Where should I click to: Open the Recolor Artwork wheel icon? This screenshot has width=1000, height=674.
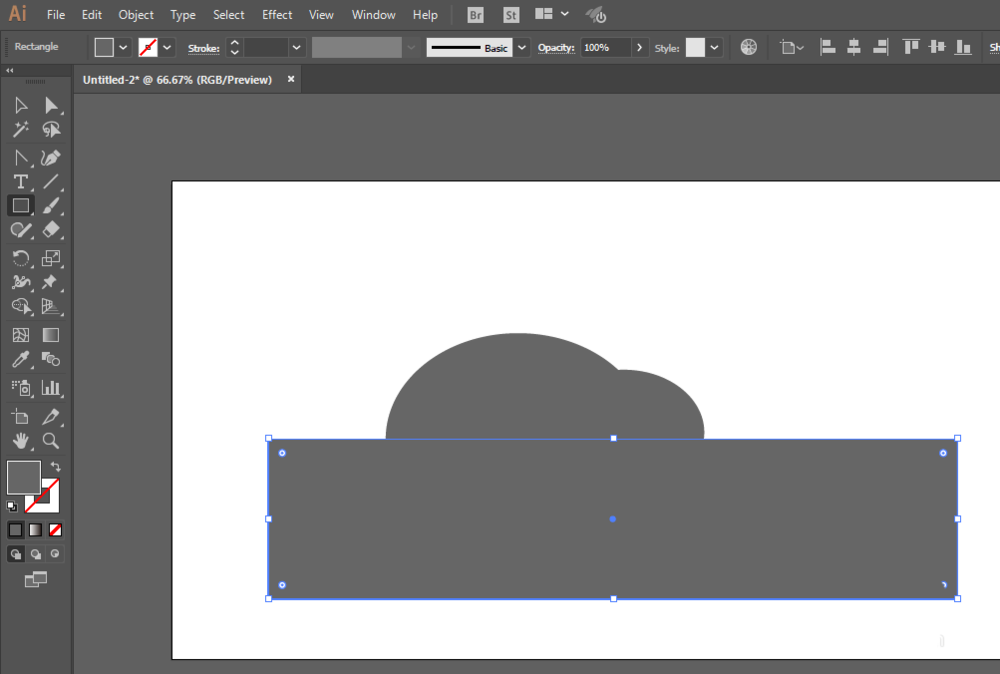(x=749, y=47)
